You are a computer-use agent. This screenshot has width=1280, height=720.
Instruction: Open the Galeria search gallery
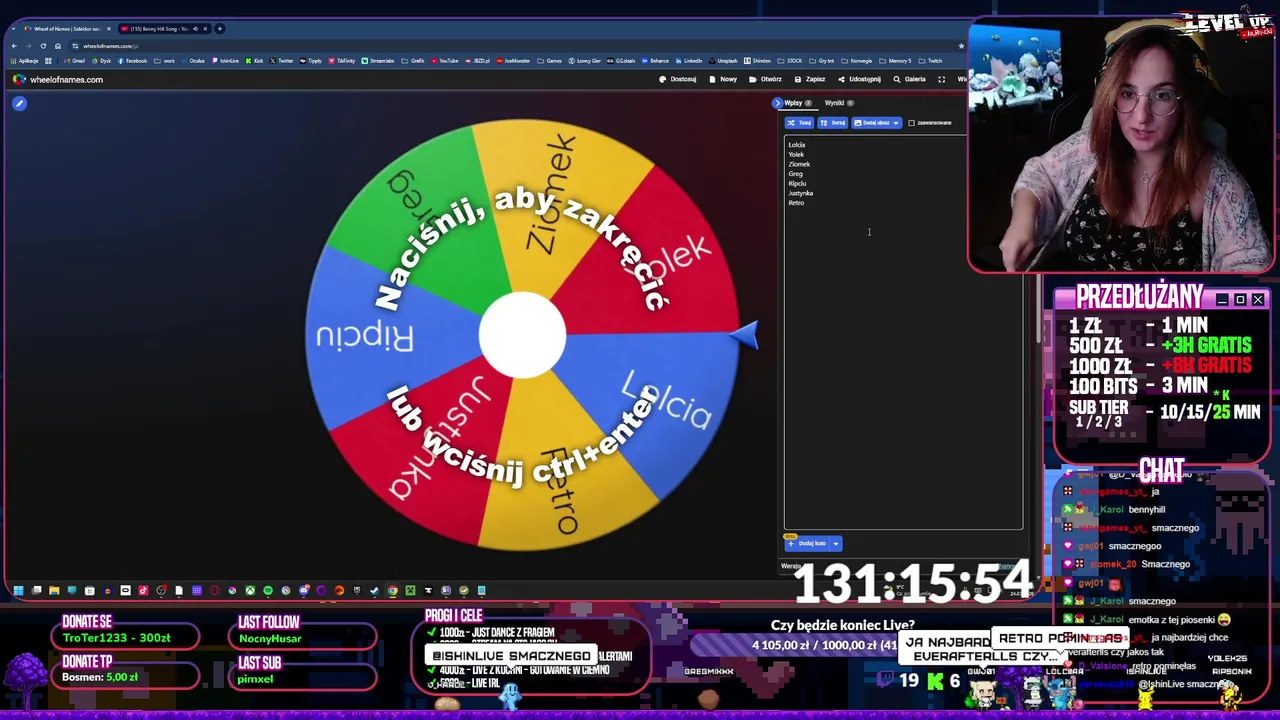coord(910,79)
